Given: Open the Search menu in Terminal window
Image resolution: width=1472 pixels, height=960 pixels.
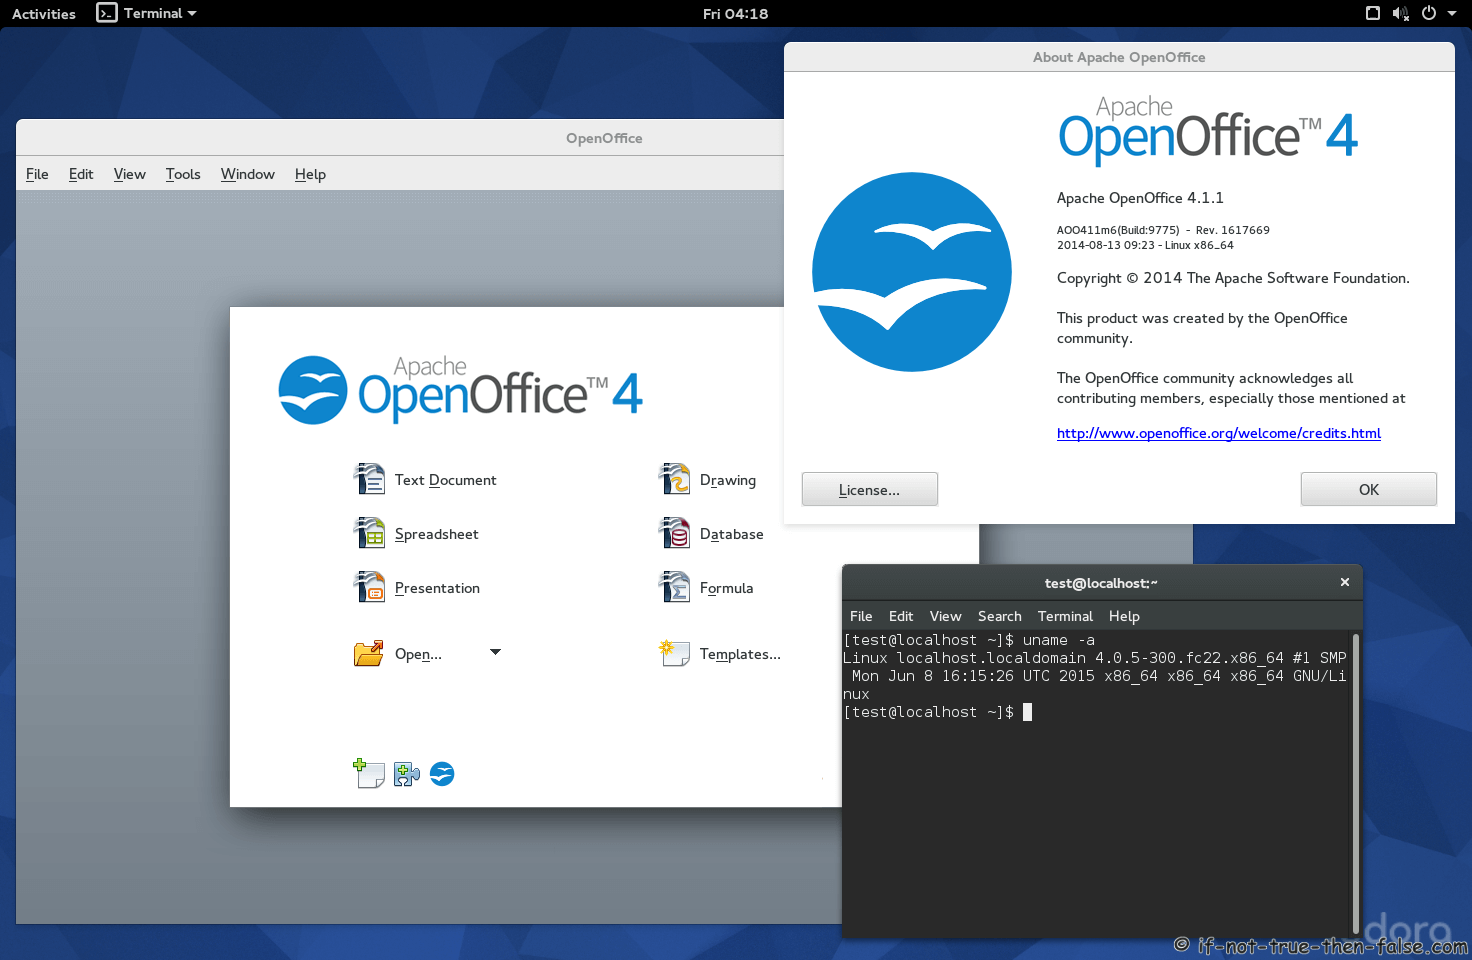Looking at the screenshot, I should (x=1000, y=616).
